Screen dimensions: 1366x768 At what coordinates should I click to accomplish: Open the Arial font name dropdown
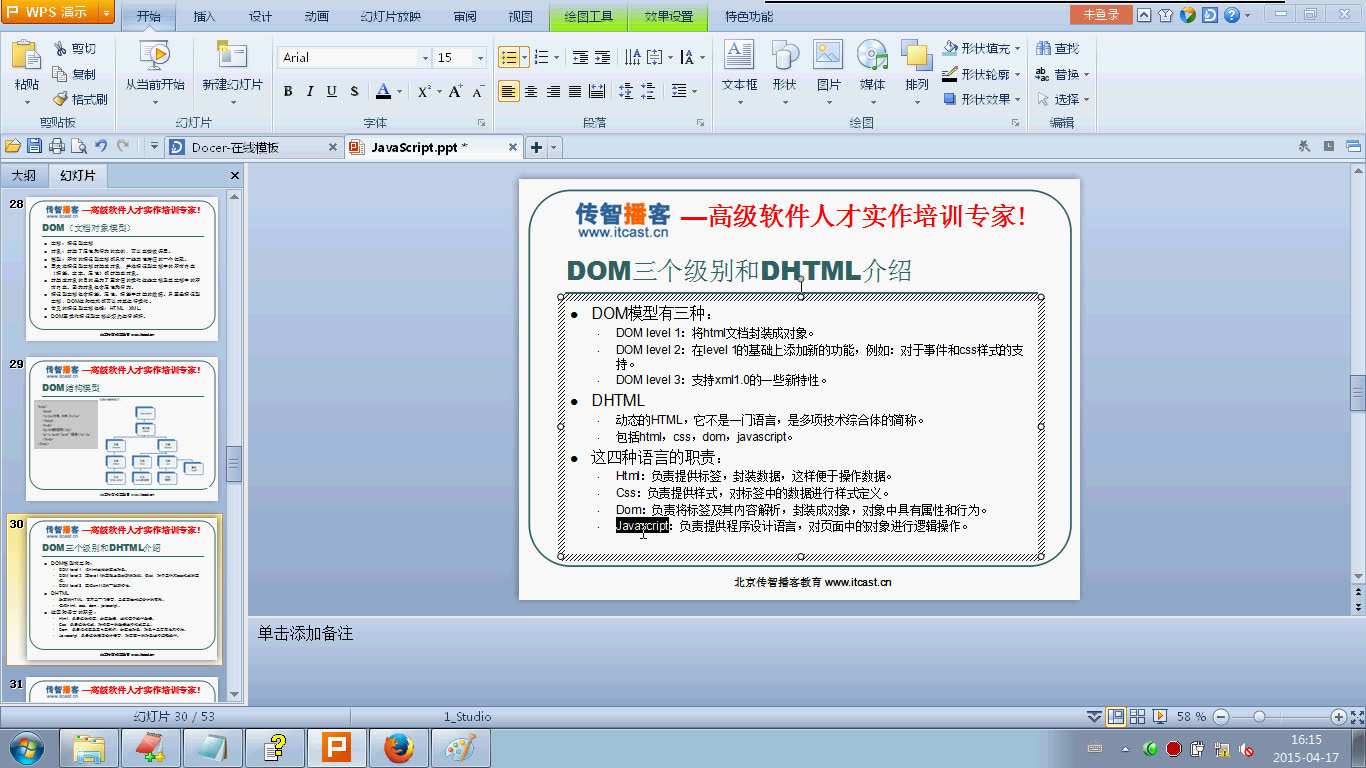pyautogui.click(x=426, y=58)
